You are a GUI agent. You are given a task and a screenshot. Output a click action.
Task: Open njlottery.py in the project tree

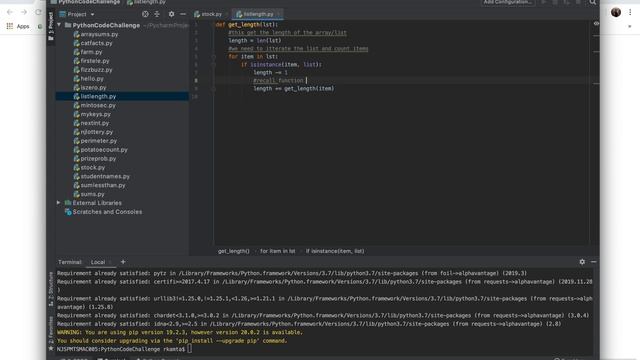click(97, 132)
